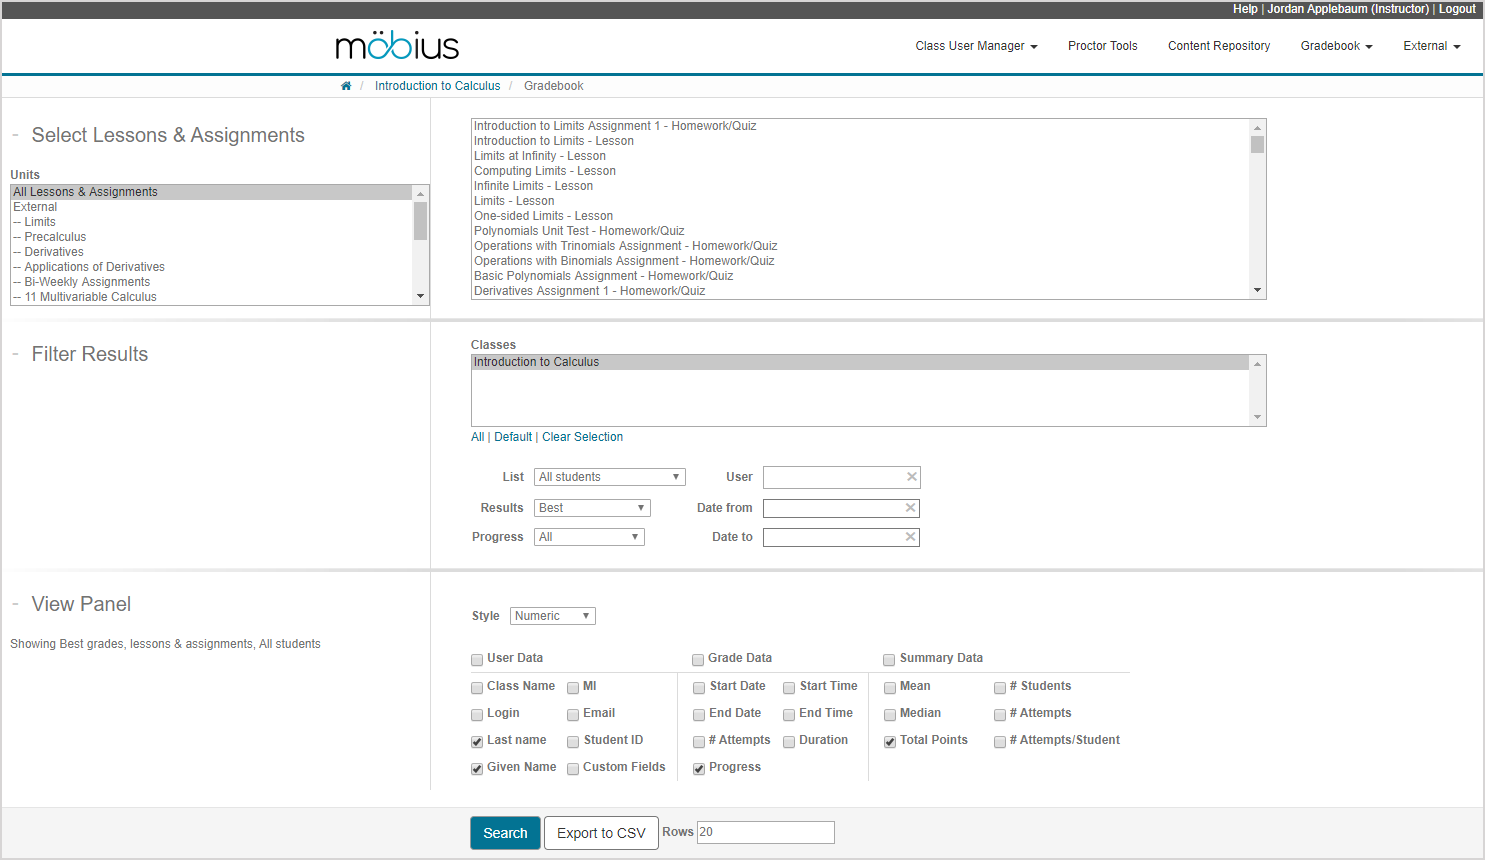Open the Class User Manager menu
1485x860 pixels.
tap(976, 46)
